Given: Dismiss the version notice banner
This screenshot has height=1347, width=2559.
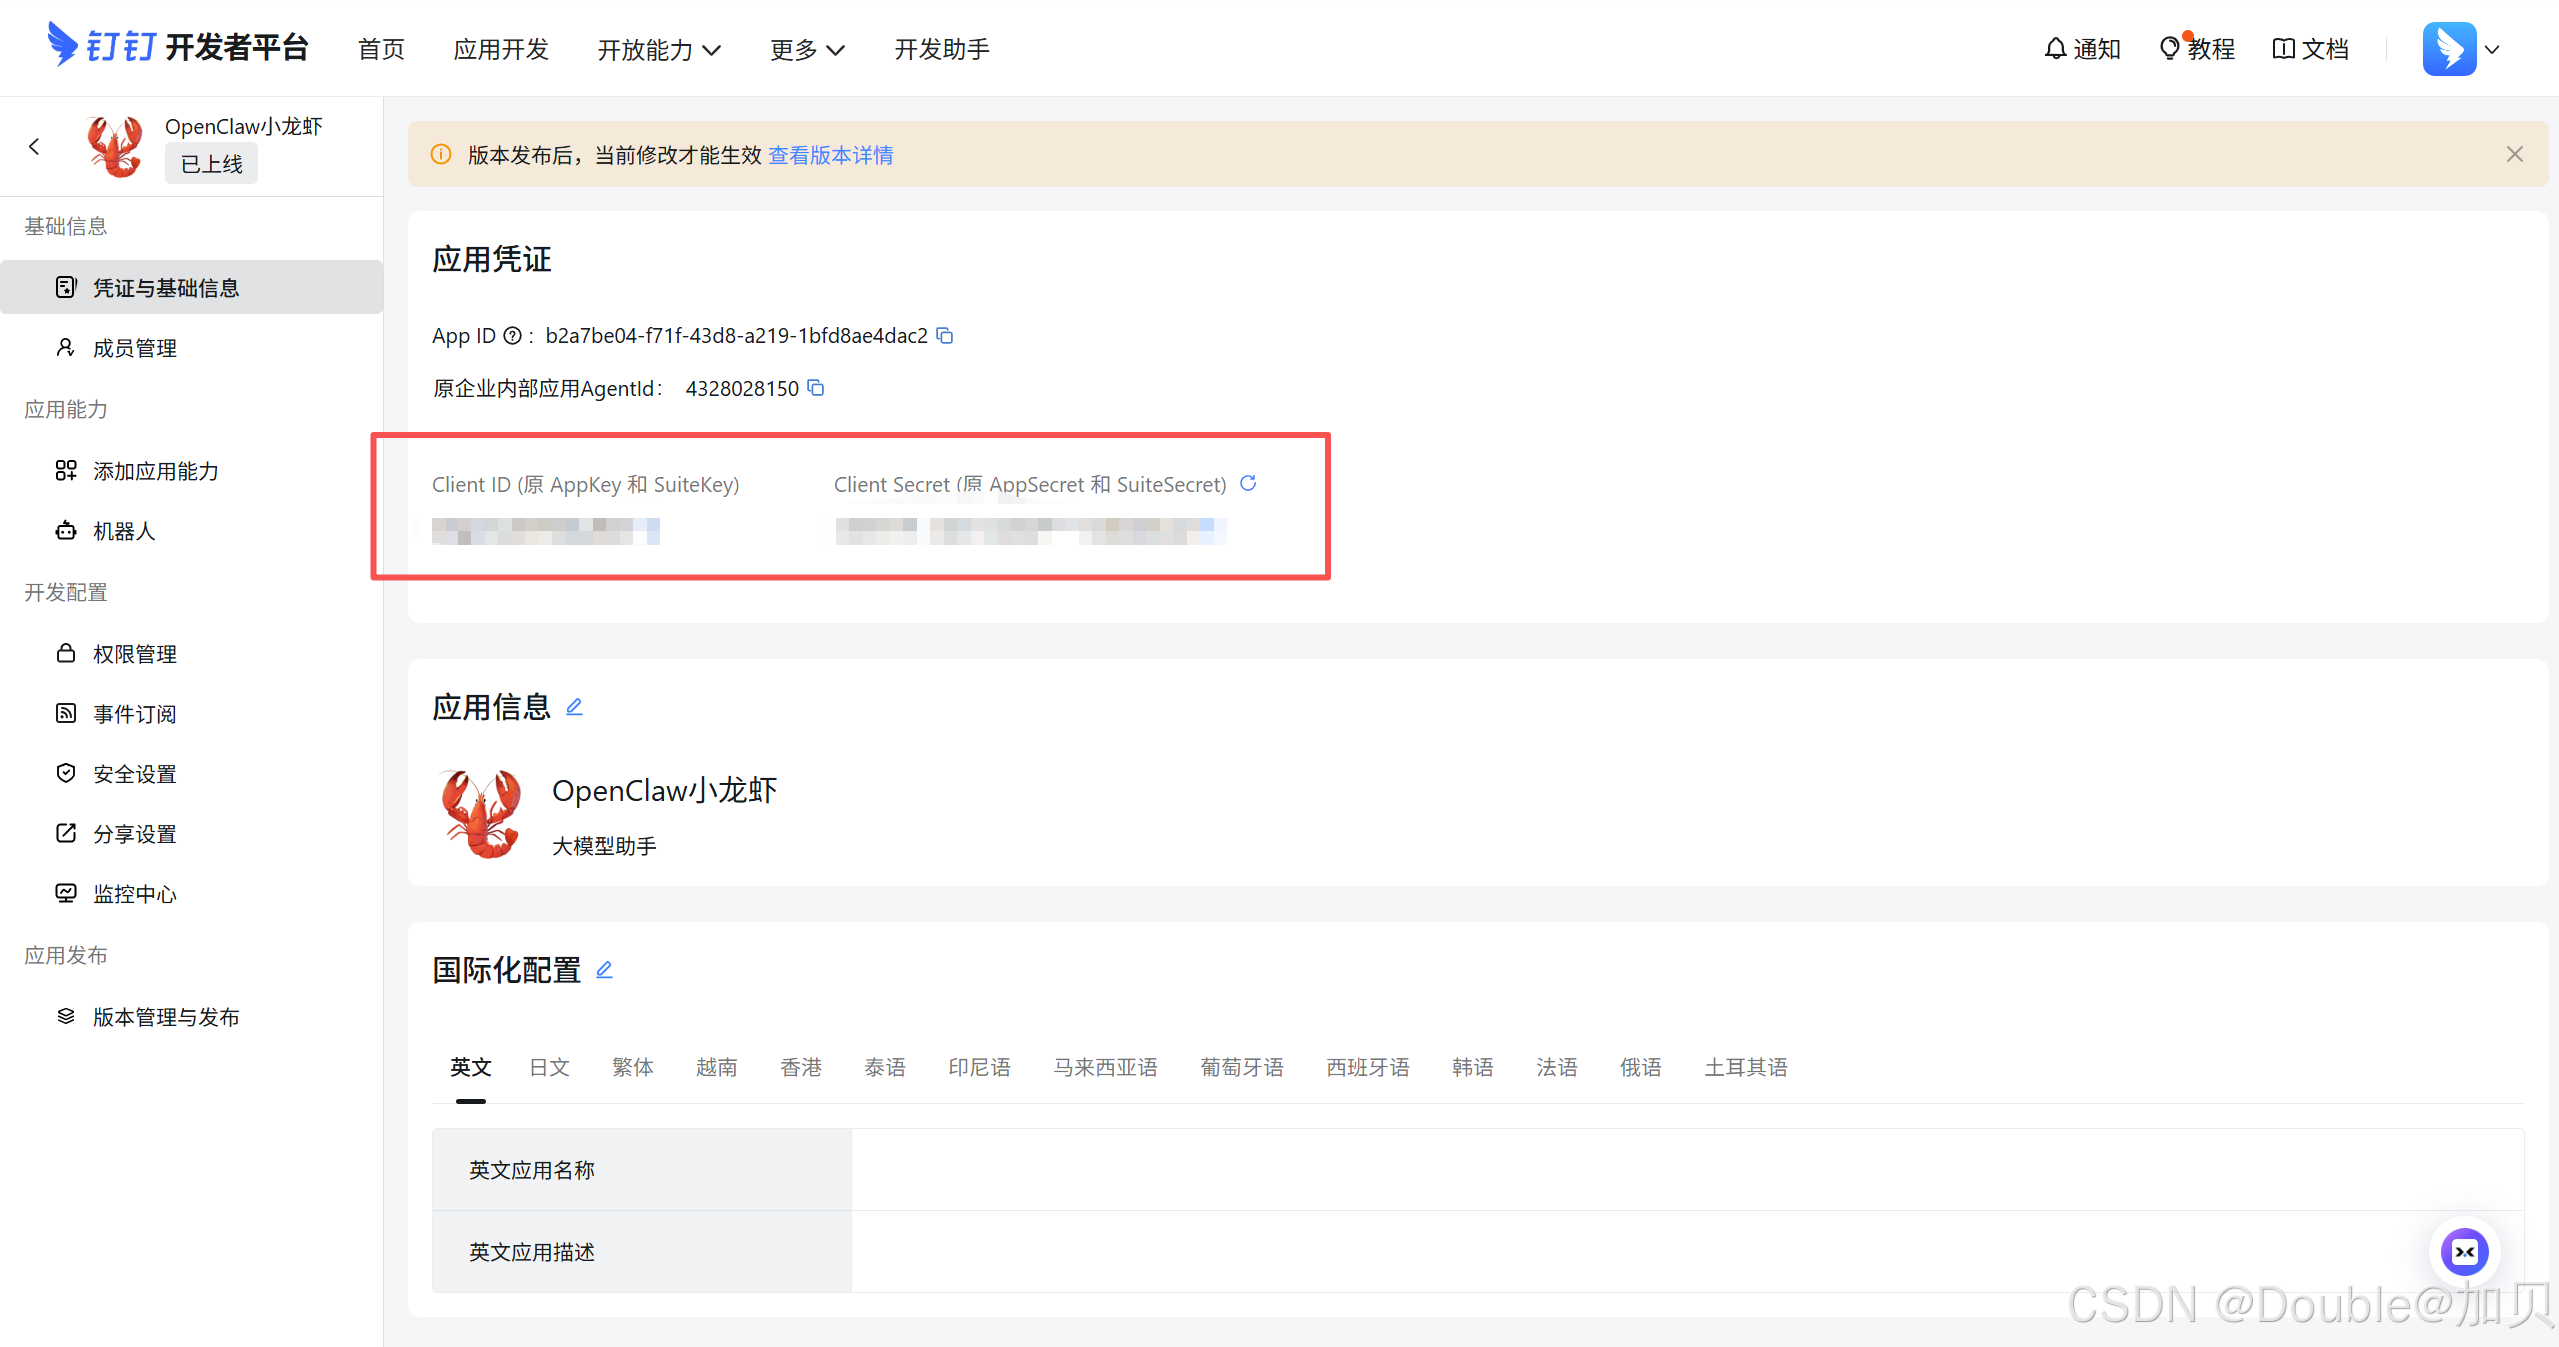Looking at the screenshot, I should (2514, 154).
